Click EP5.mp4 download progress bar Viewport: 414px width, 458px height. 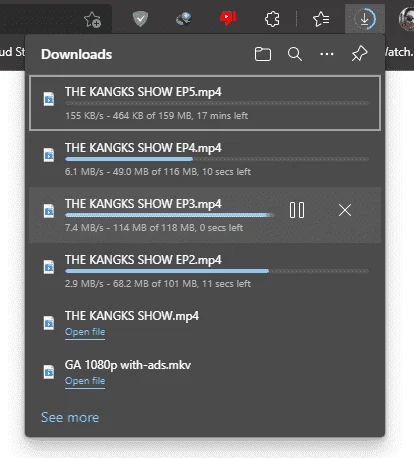point(217,104)
